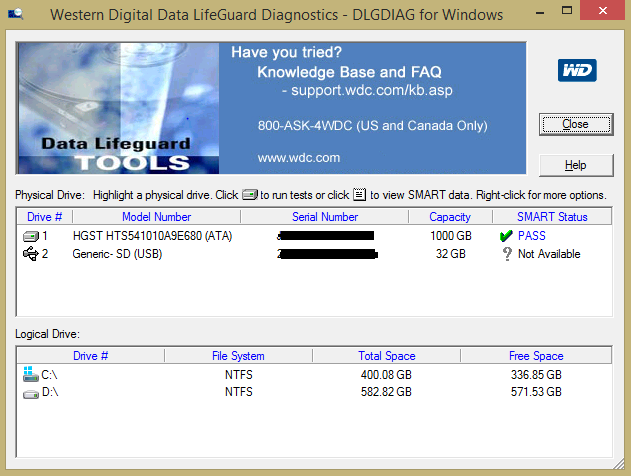Click the Data Lifeguard Tools banner image

pyautogui.click(x=119, y=108)
